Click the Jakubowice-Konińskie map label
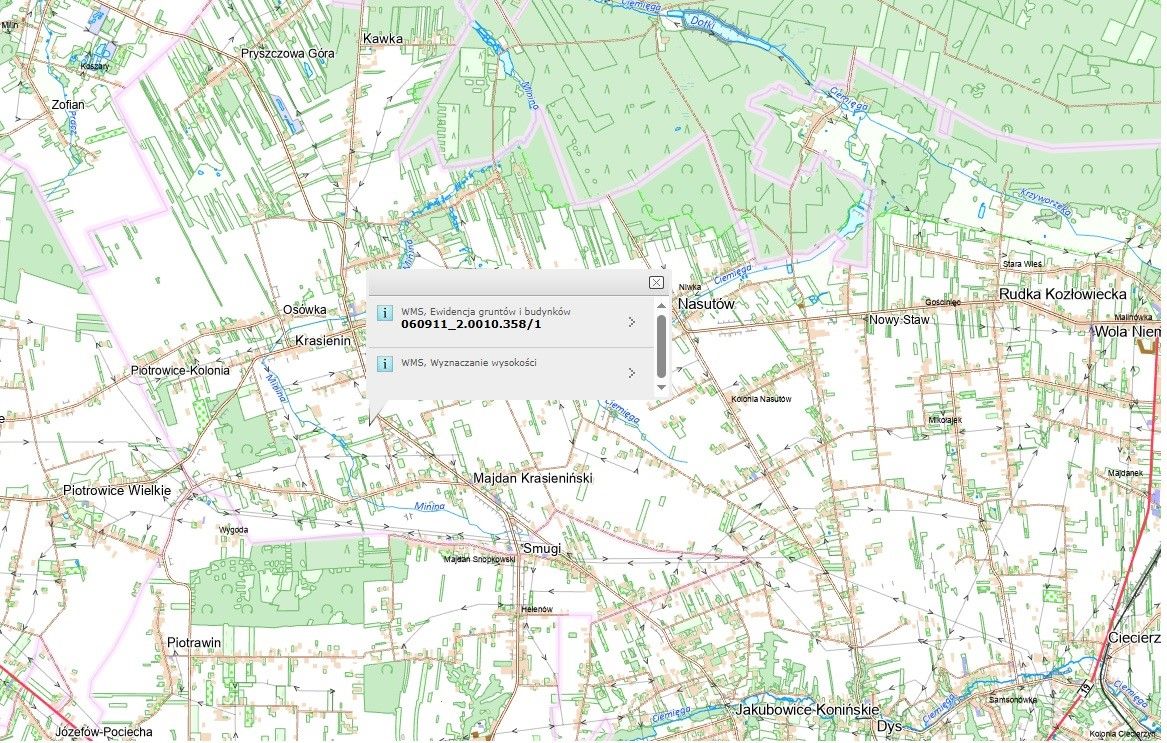The height and width of the screenshot is (743, 1167). [x=808, y=709]
